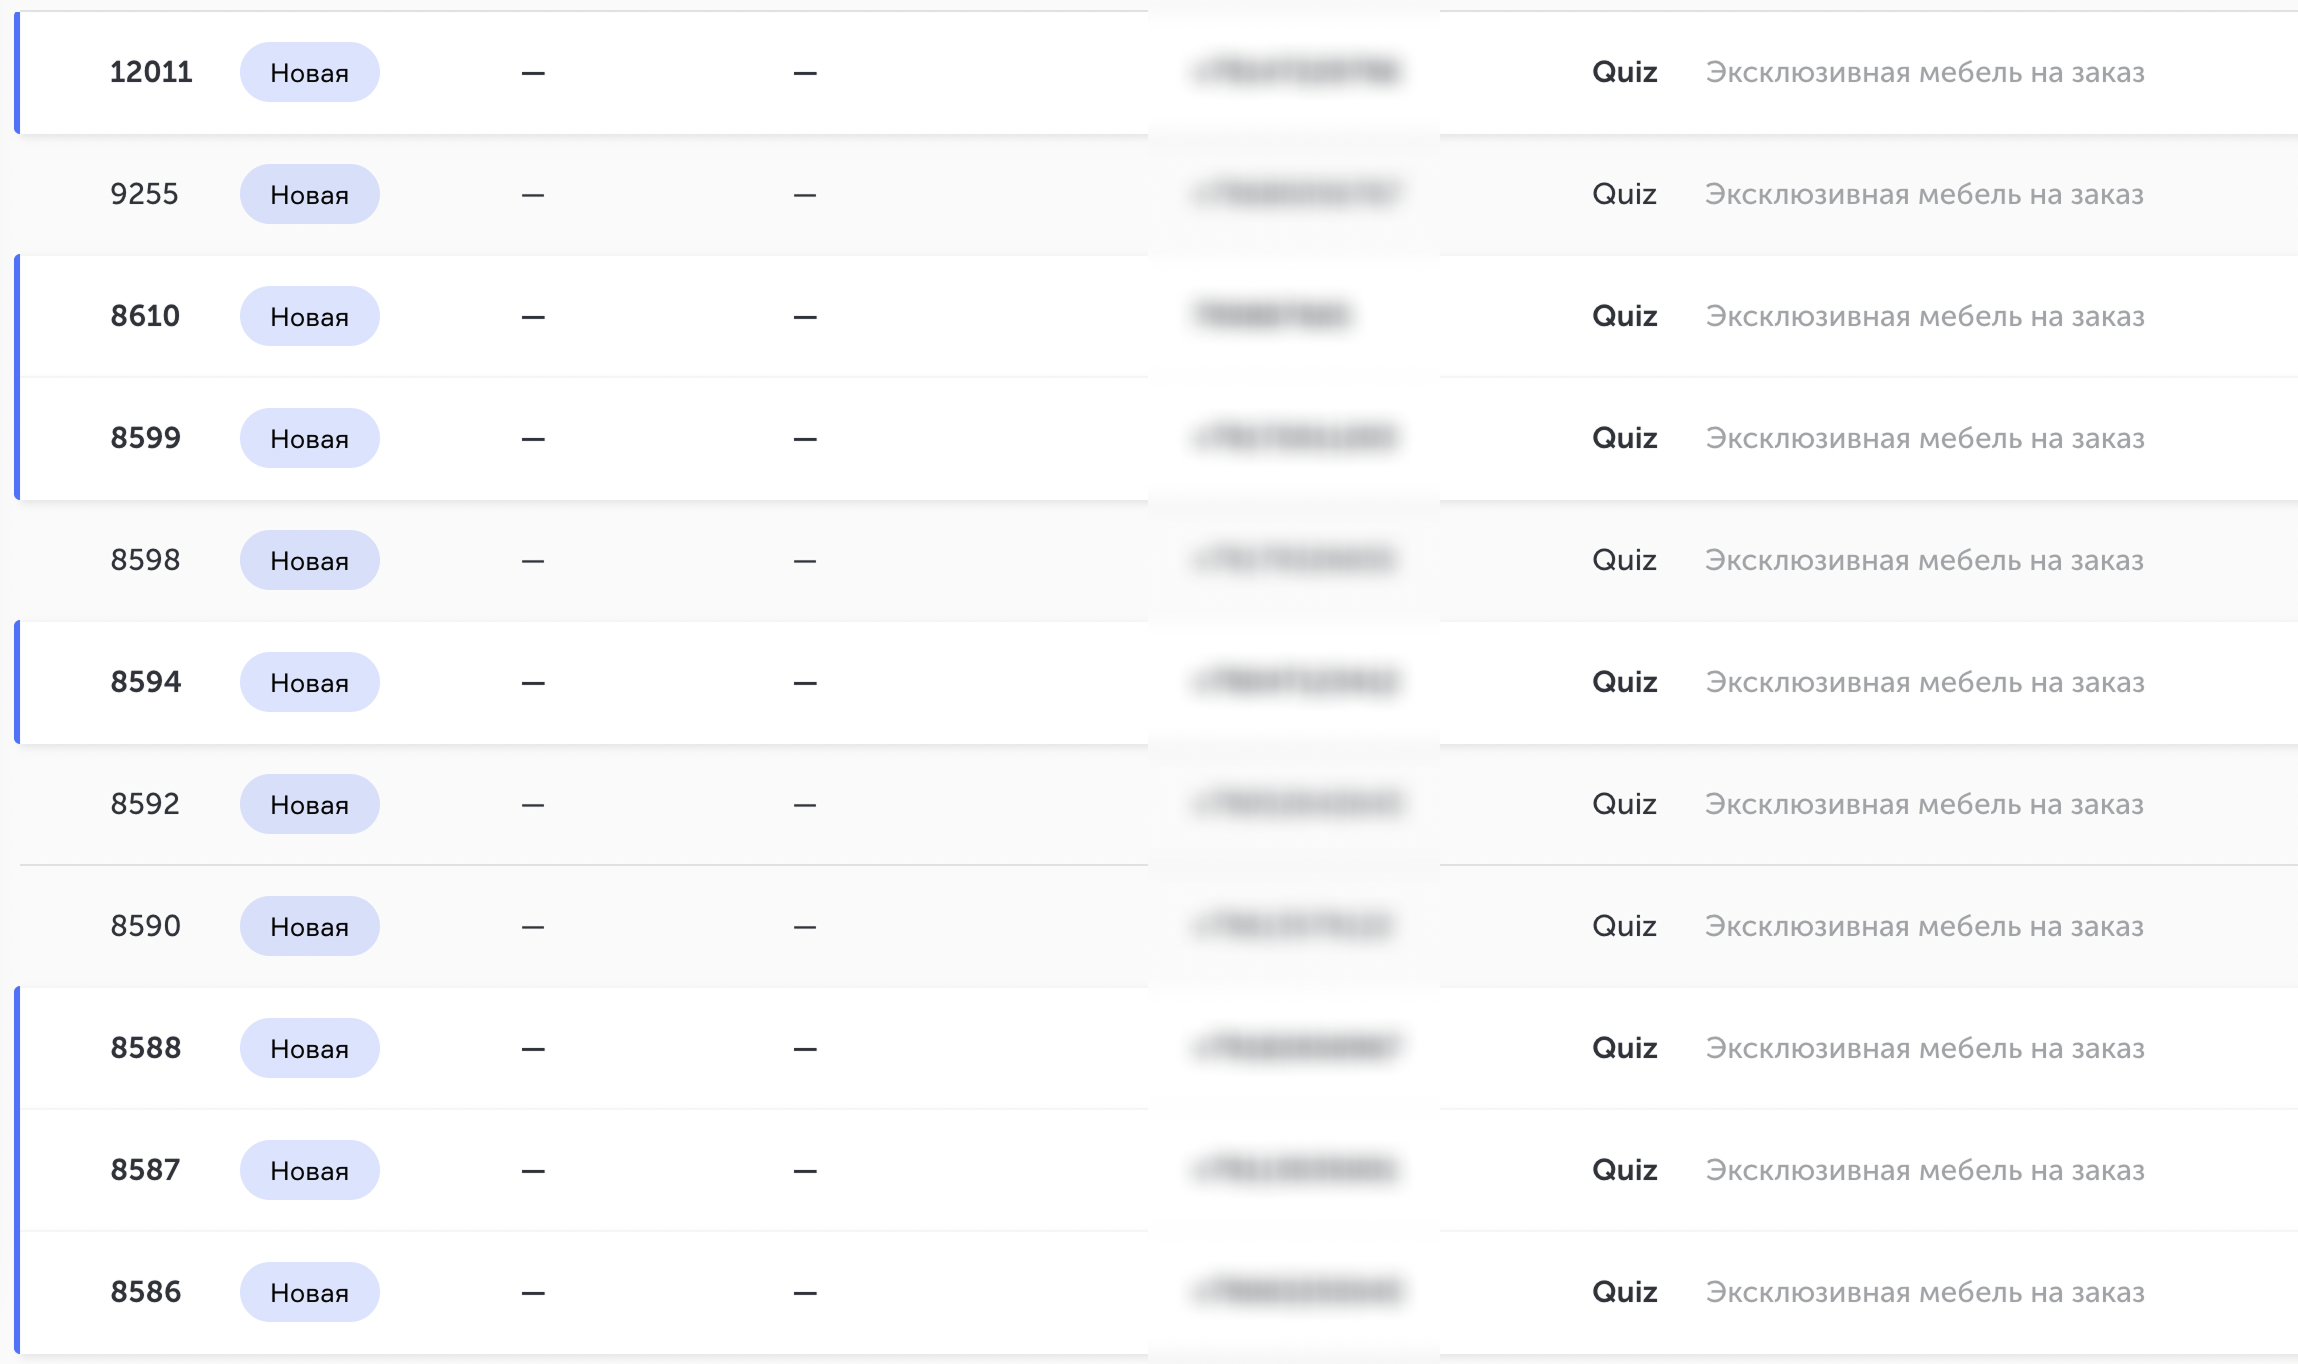Open the quiz title in row 8586
This screenshot has width=2298, height=1364.
coord(1925,1292)
